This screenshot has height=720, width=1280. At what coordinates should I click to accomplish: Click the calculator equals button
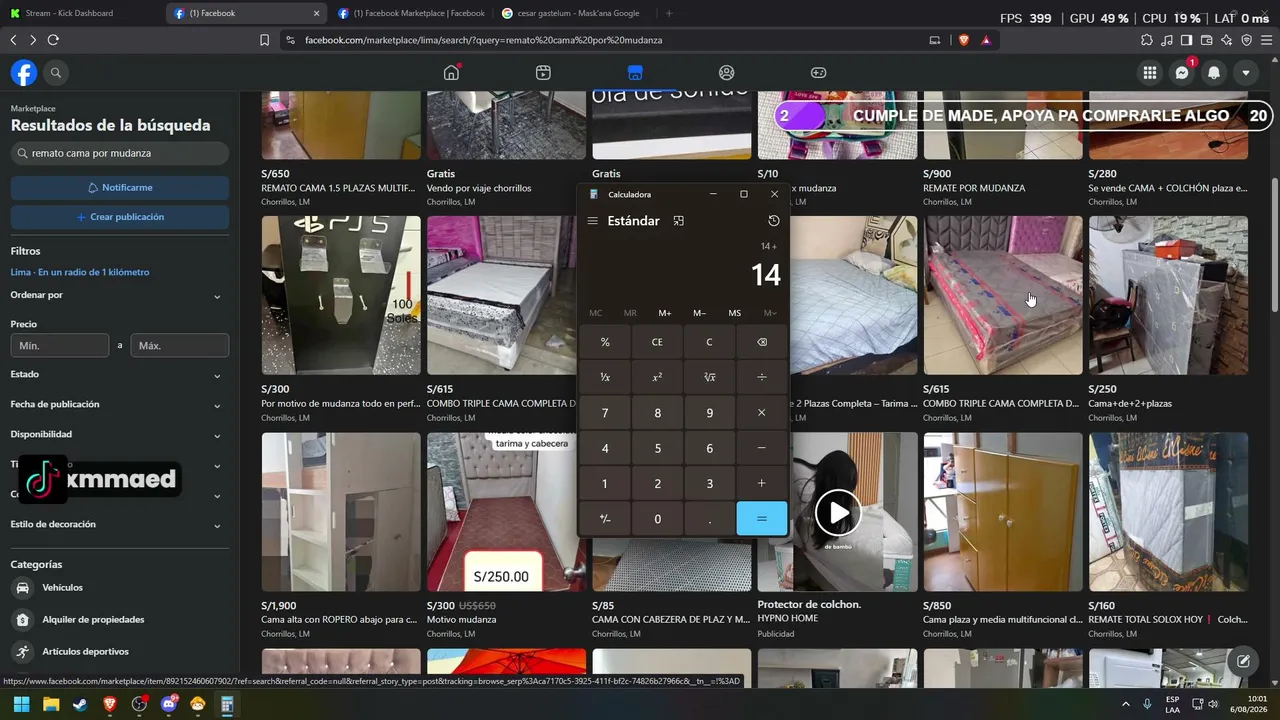pyautogui.click(x=762, y=519)
